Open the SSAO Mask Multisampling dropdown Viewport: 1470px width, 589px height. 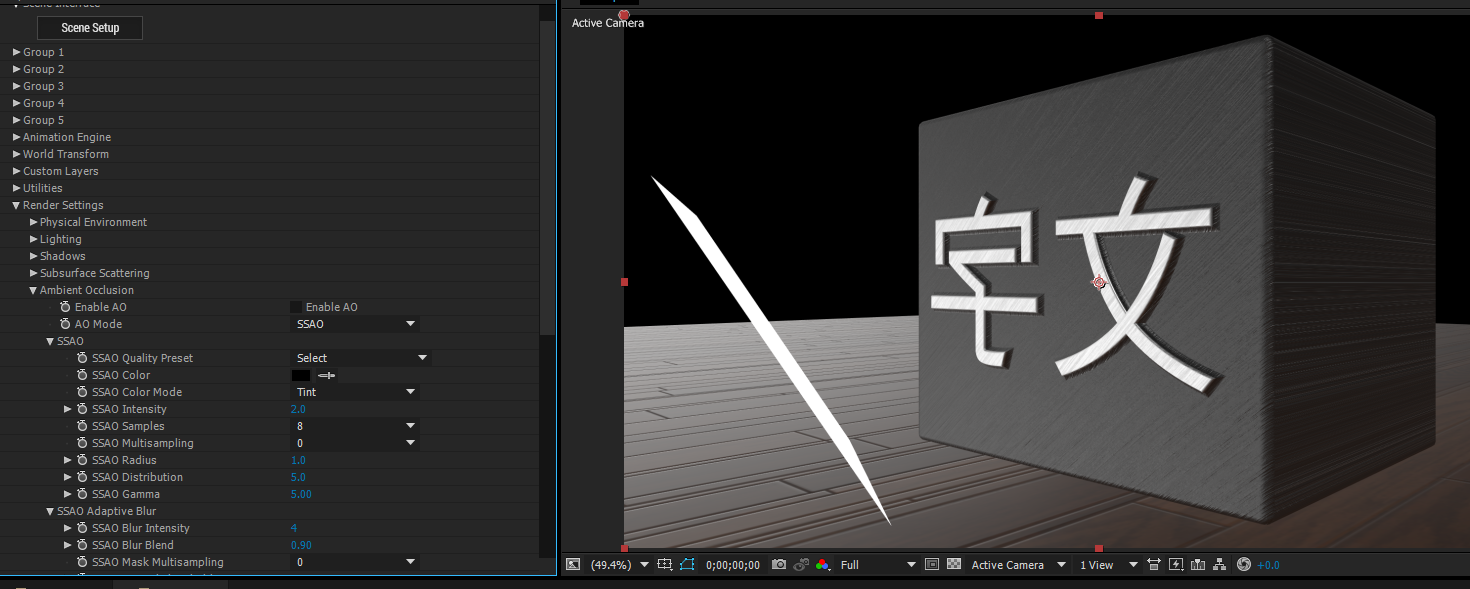tap(355, 562)
